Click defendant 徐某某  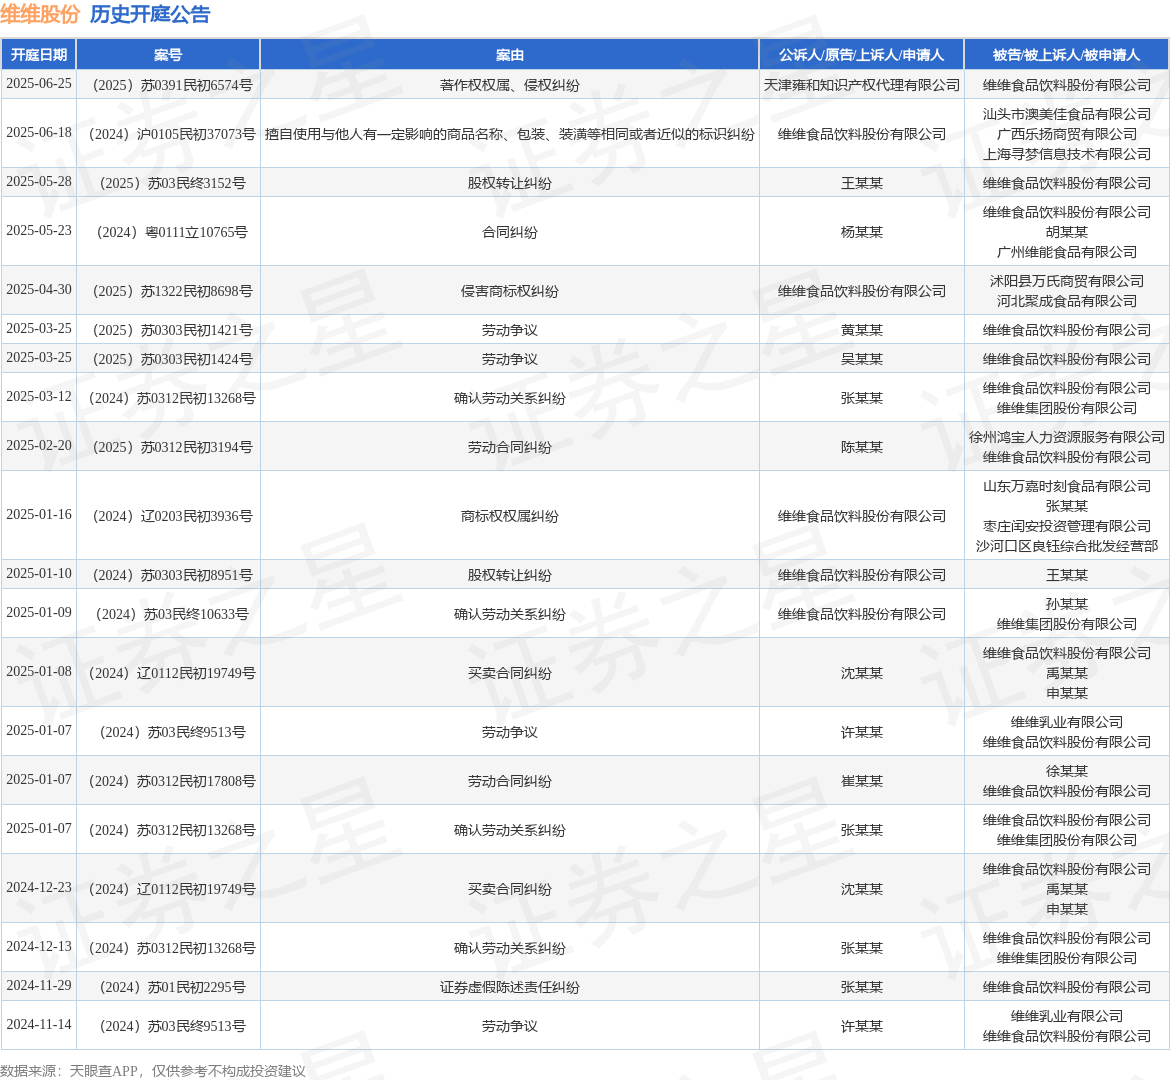(1066, 771)
